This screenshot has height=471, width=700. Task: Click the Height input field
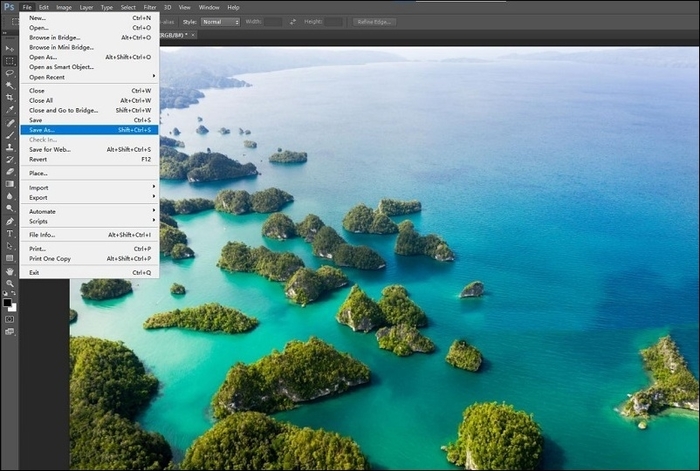(x=333, y=21)
